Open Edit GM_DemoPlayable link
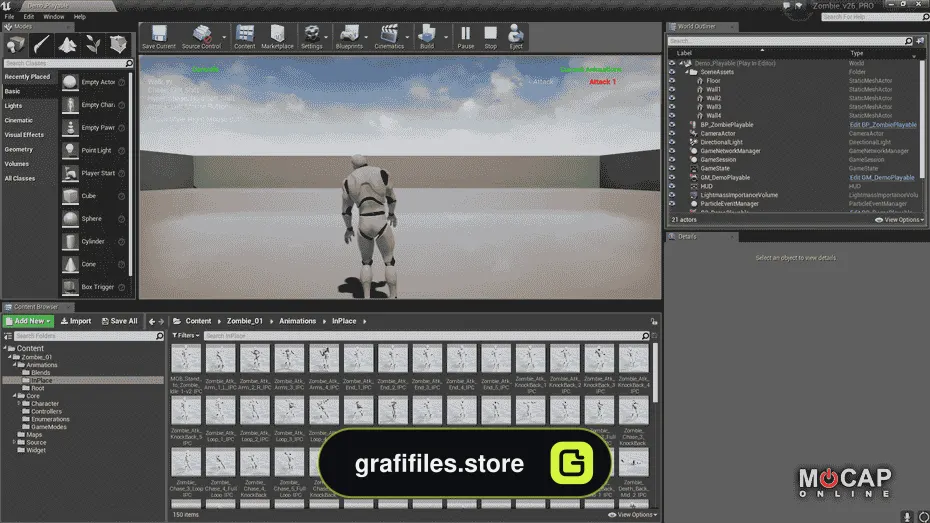The height and width of the screenshot is (523, 930). [x=881, y=177]
